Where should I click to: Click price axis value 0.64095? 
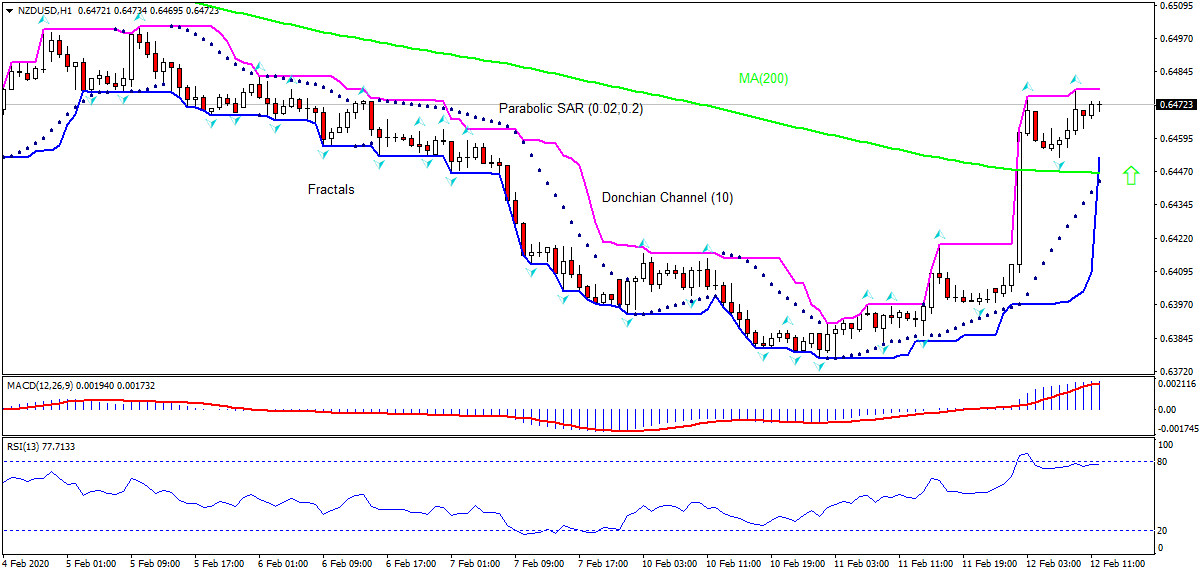point(1176,271)
